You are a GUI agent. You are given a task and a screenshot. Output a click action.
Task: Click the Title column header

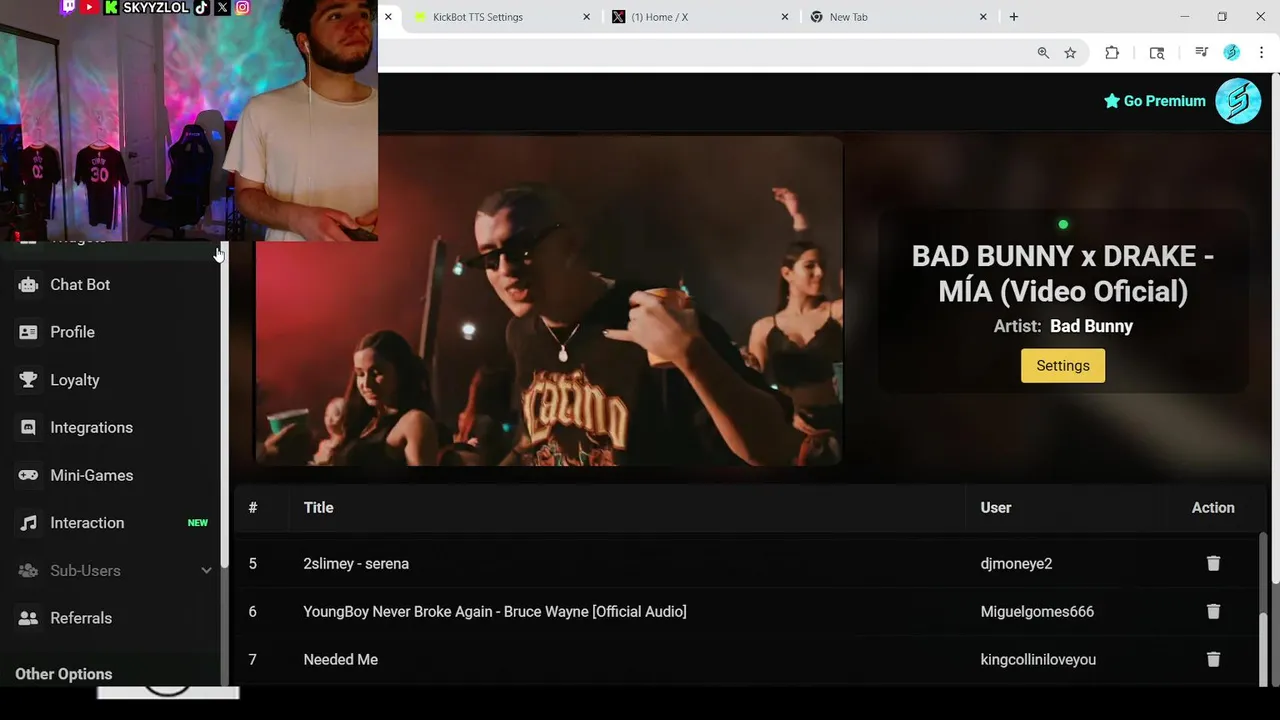318,508
